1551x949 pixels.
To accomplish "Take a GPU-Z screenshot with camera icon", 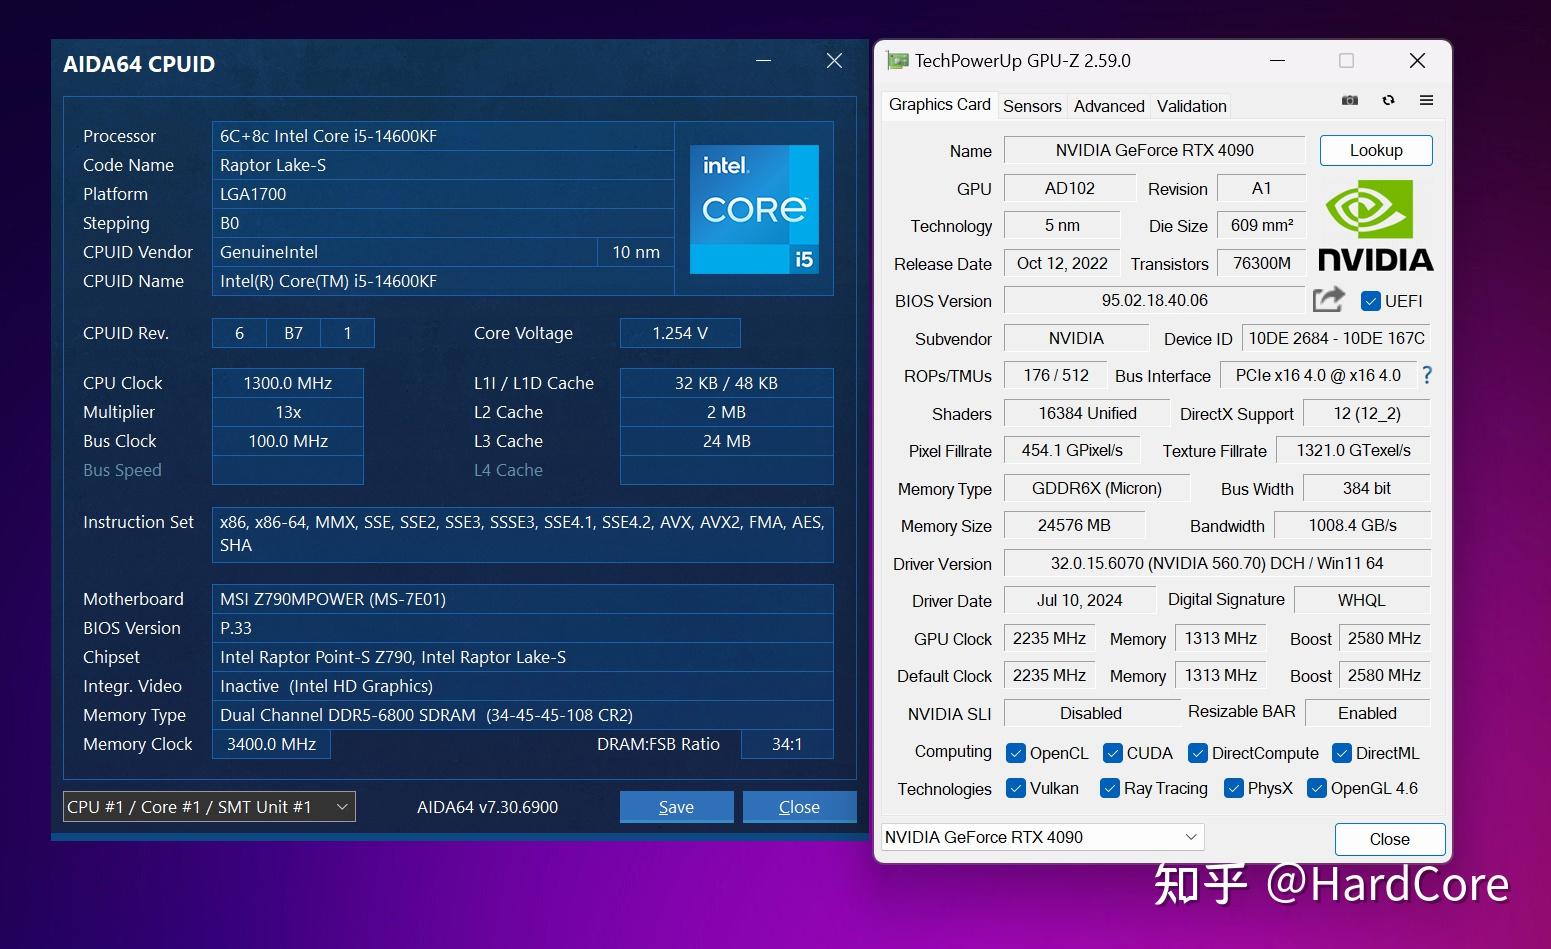I will click(x=1349, y=100).
